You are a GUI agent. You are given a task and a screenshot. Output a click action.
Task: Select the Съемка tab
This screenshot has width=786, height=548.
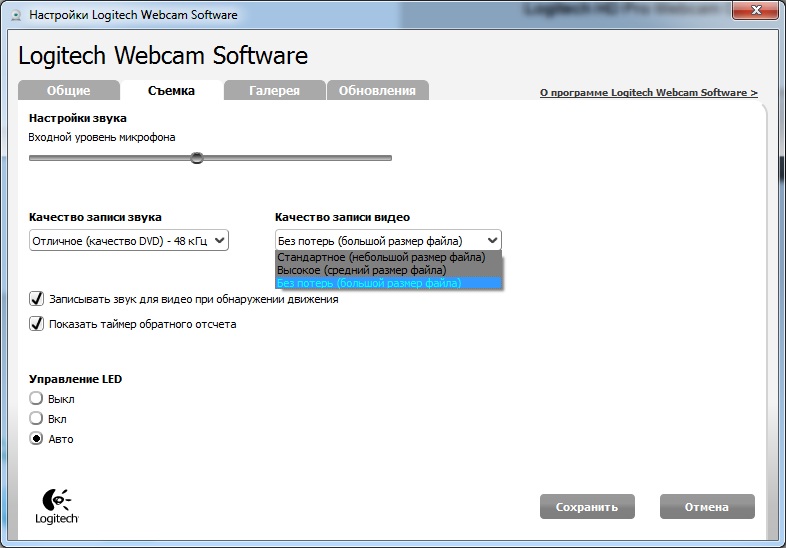pos(171,91)
